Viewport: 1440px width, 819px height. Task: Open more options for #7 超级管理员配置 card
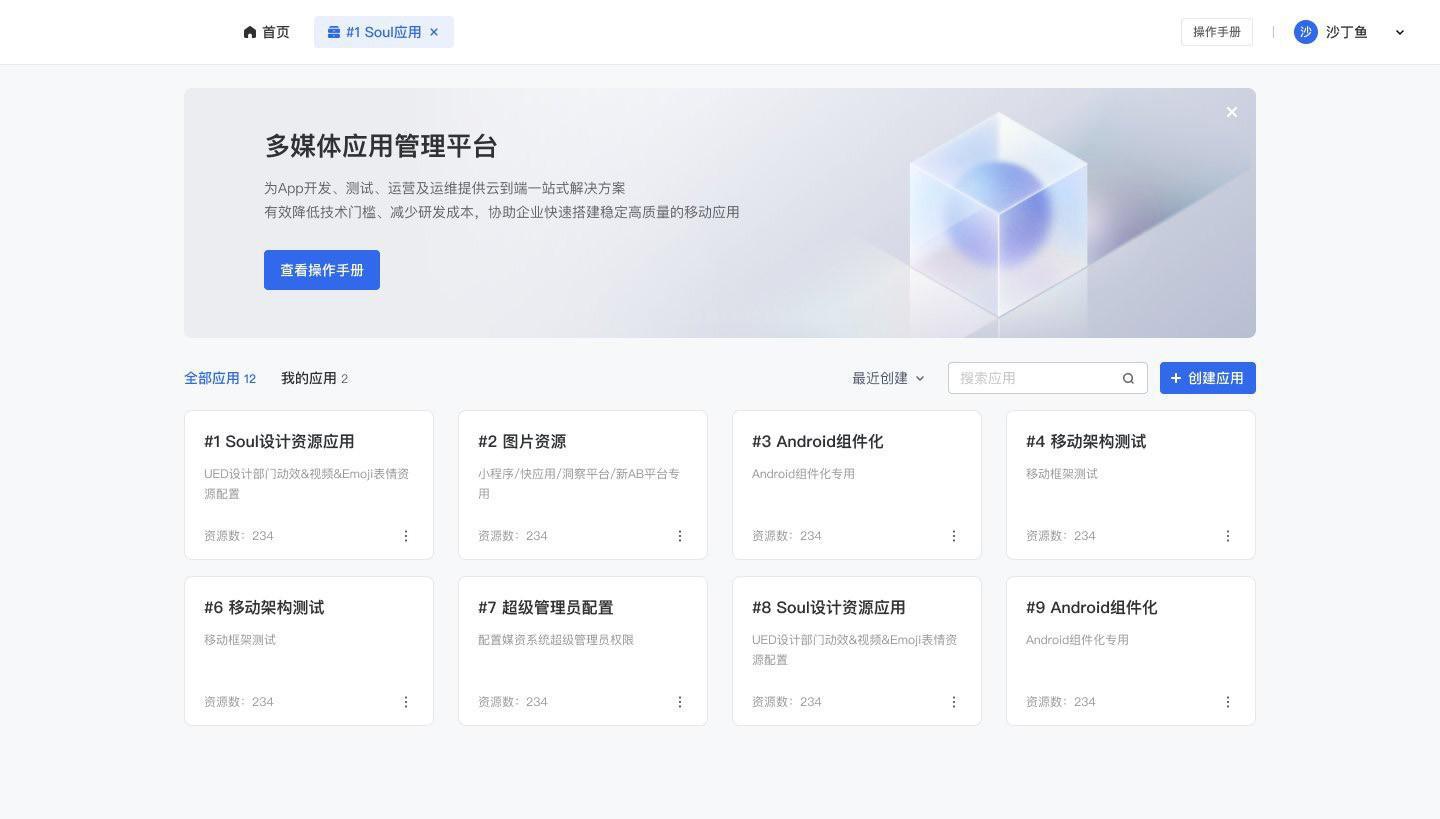click(x=680, y=702)
